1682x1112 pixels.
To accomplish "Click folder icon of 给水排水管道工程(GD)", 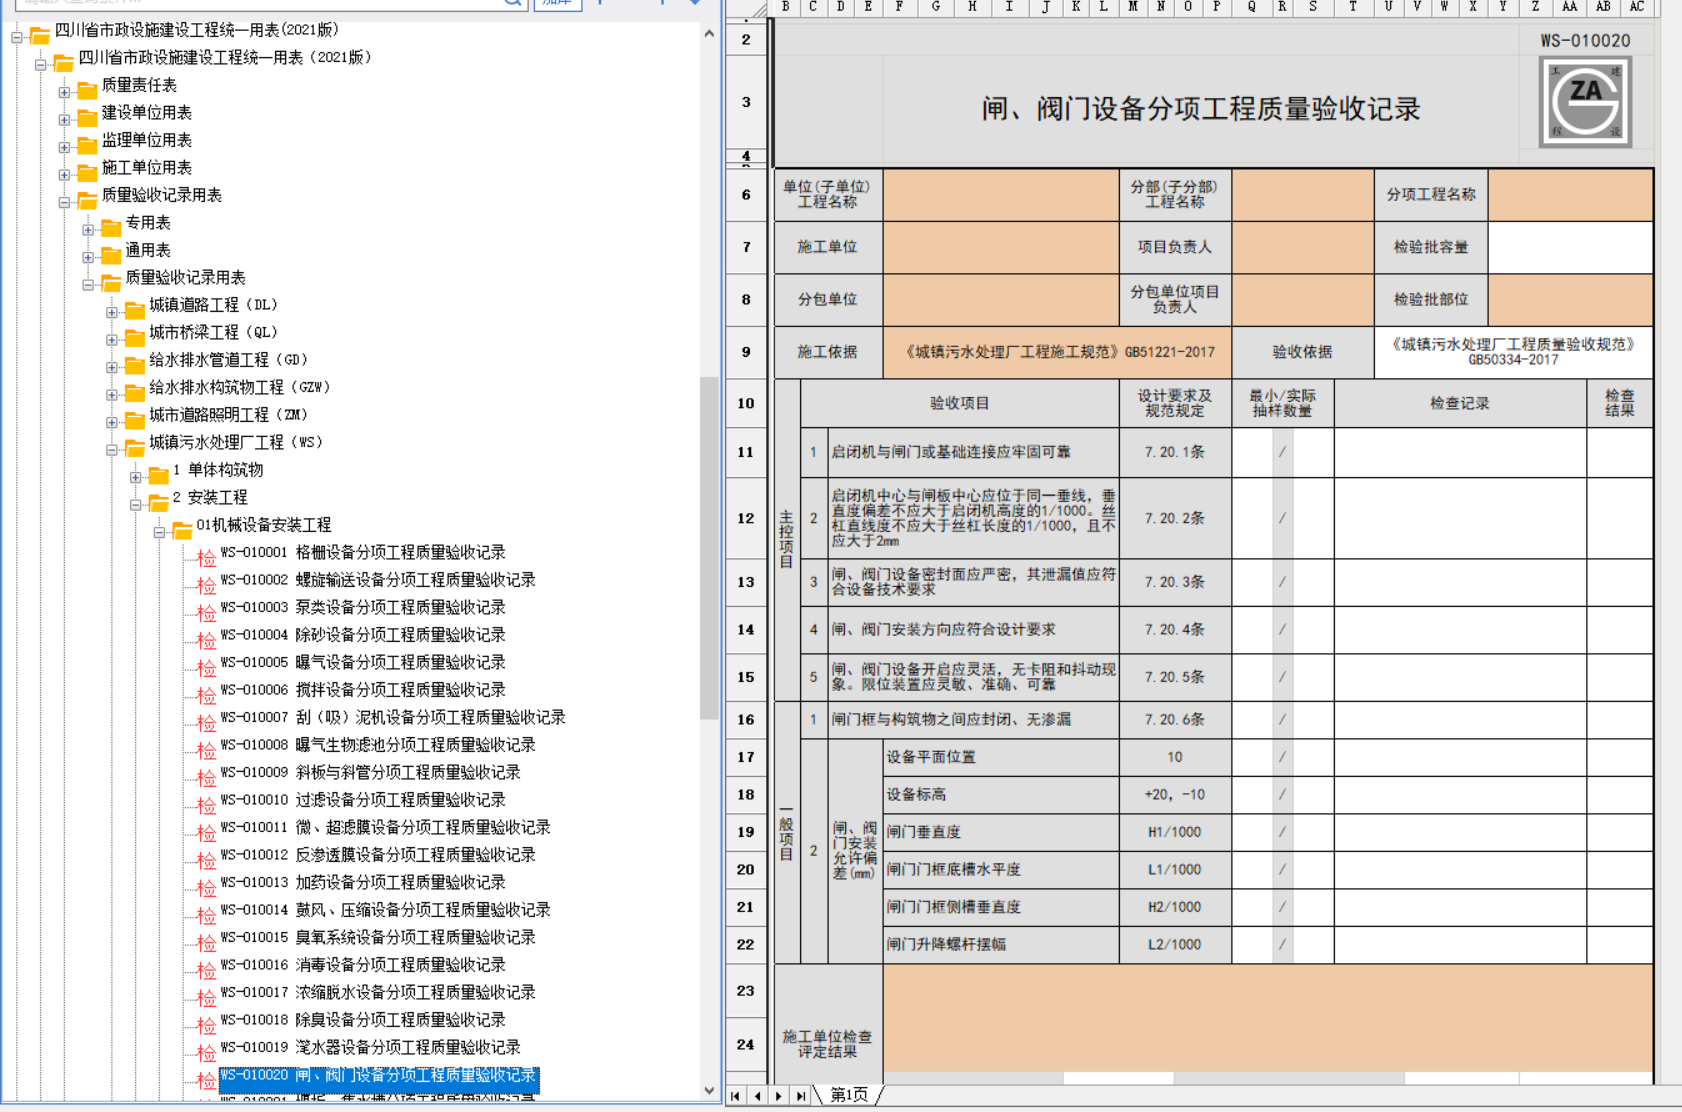I will 135,363.
